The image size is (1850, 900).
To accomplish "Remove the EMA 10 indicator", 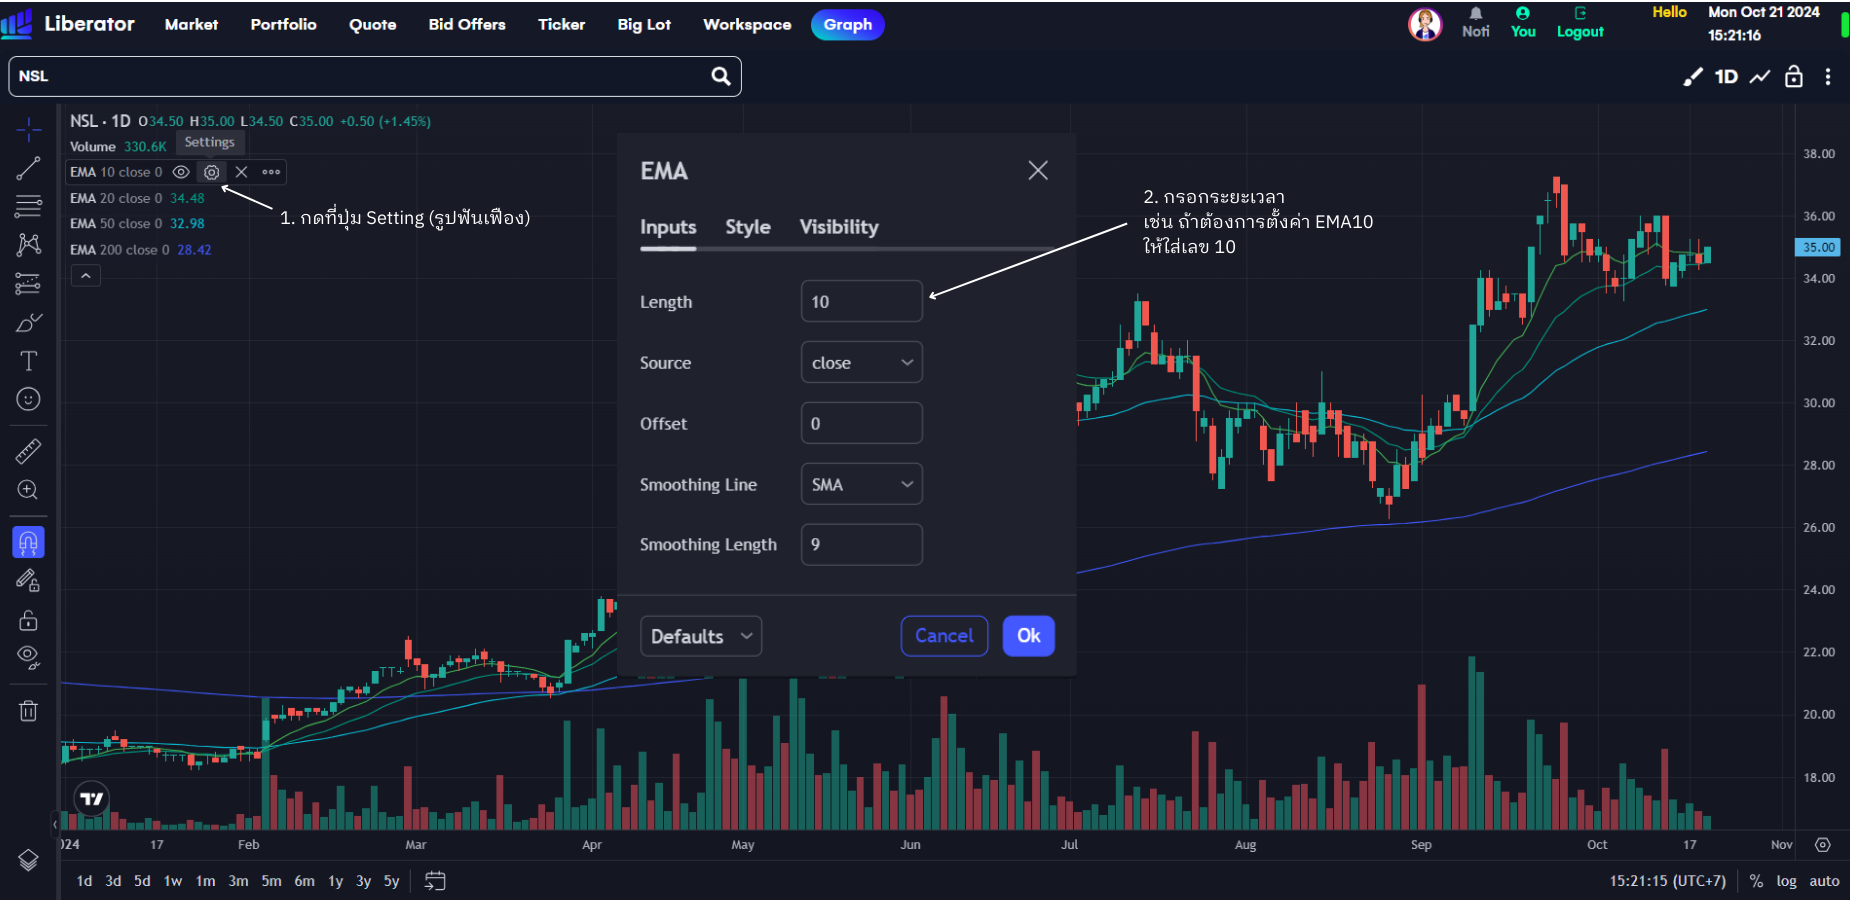I will pyautogui.click(x=241, y=172).
